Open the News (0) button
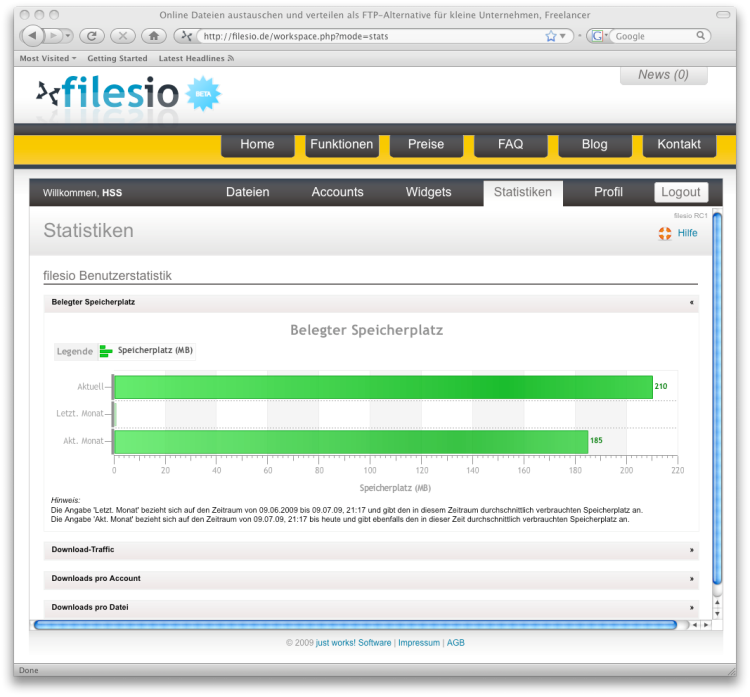The height and width of the screenshot is (697, 750). (x=663, y=75)
